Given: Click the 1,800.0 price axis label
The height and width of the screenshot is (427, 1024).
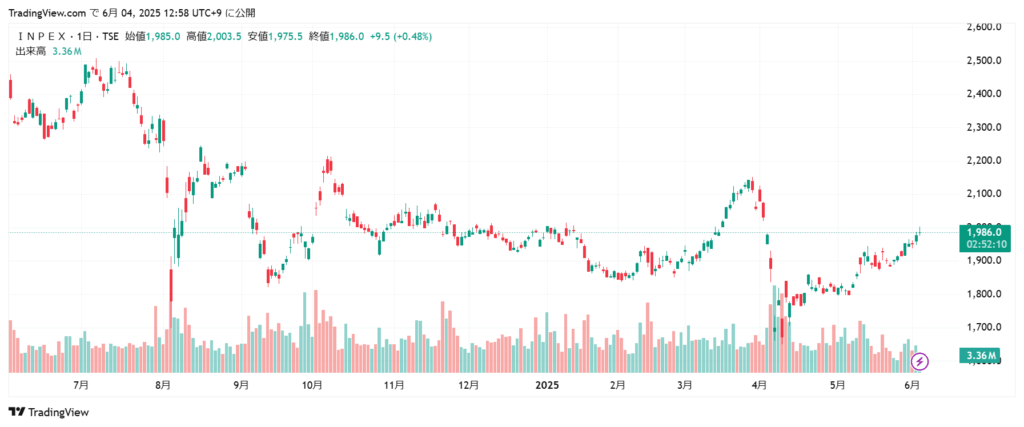Looking at the screenshot, I should pyautogui.click(x=984, y=294).
